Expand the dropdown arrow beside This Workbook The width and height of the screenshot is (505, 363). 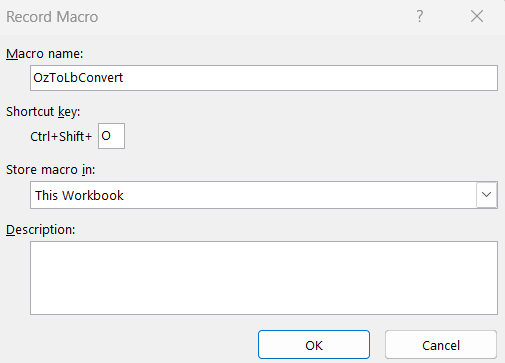tap(486, 195)
